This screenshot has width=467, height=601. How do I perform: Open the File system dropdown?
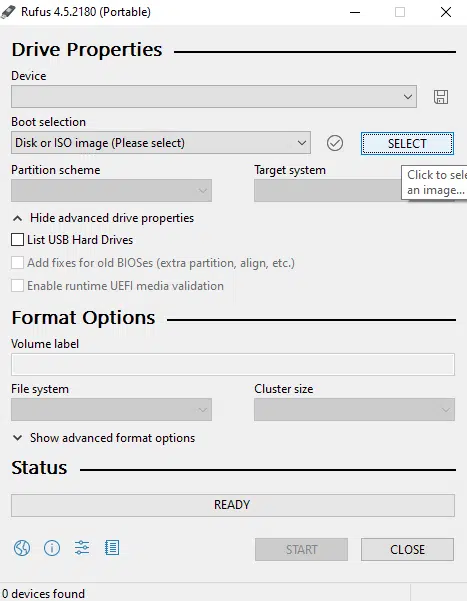111,409
